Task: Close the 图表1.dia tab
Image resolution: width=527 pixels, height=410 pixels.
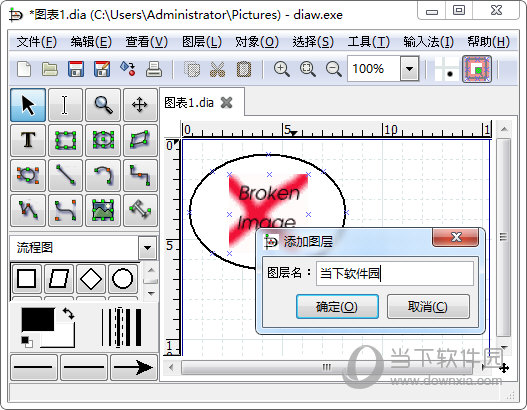Action: 227,102
